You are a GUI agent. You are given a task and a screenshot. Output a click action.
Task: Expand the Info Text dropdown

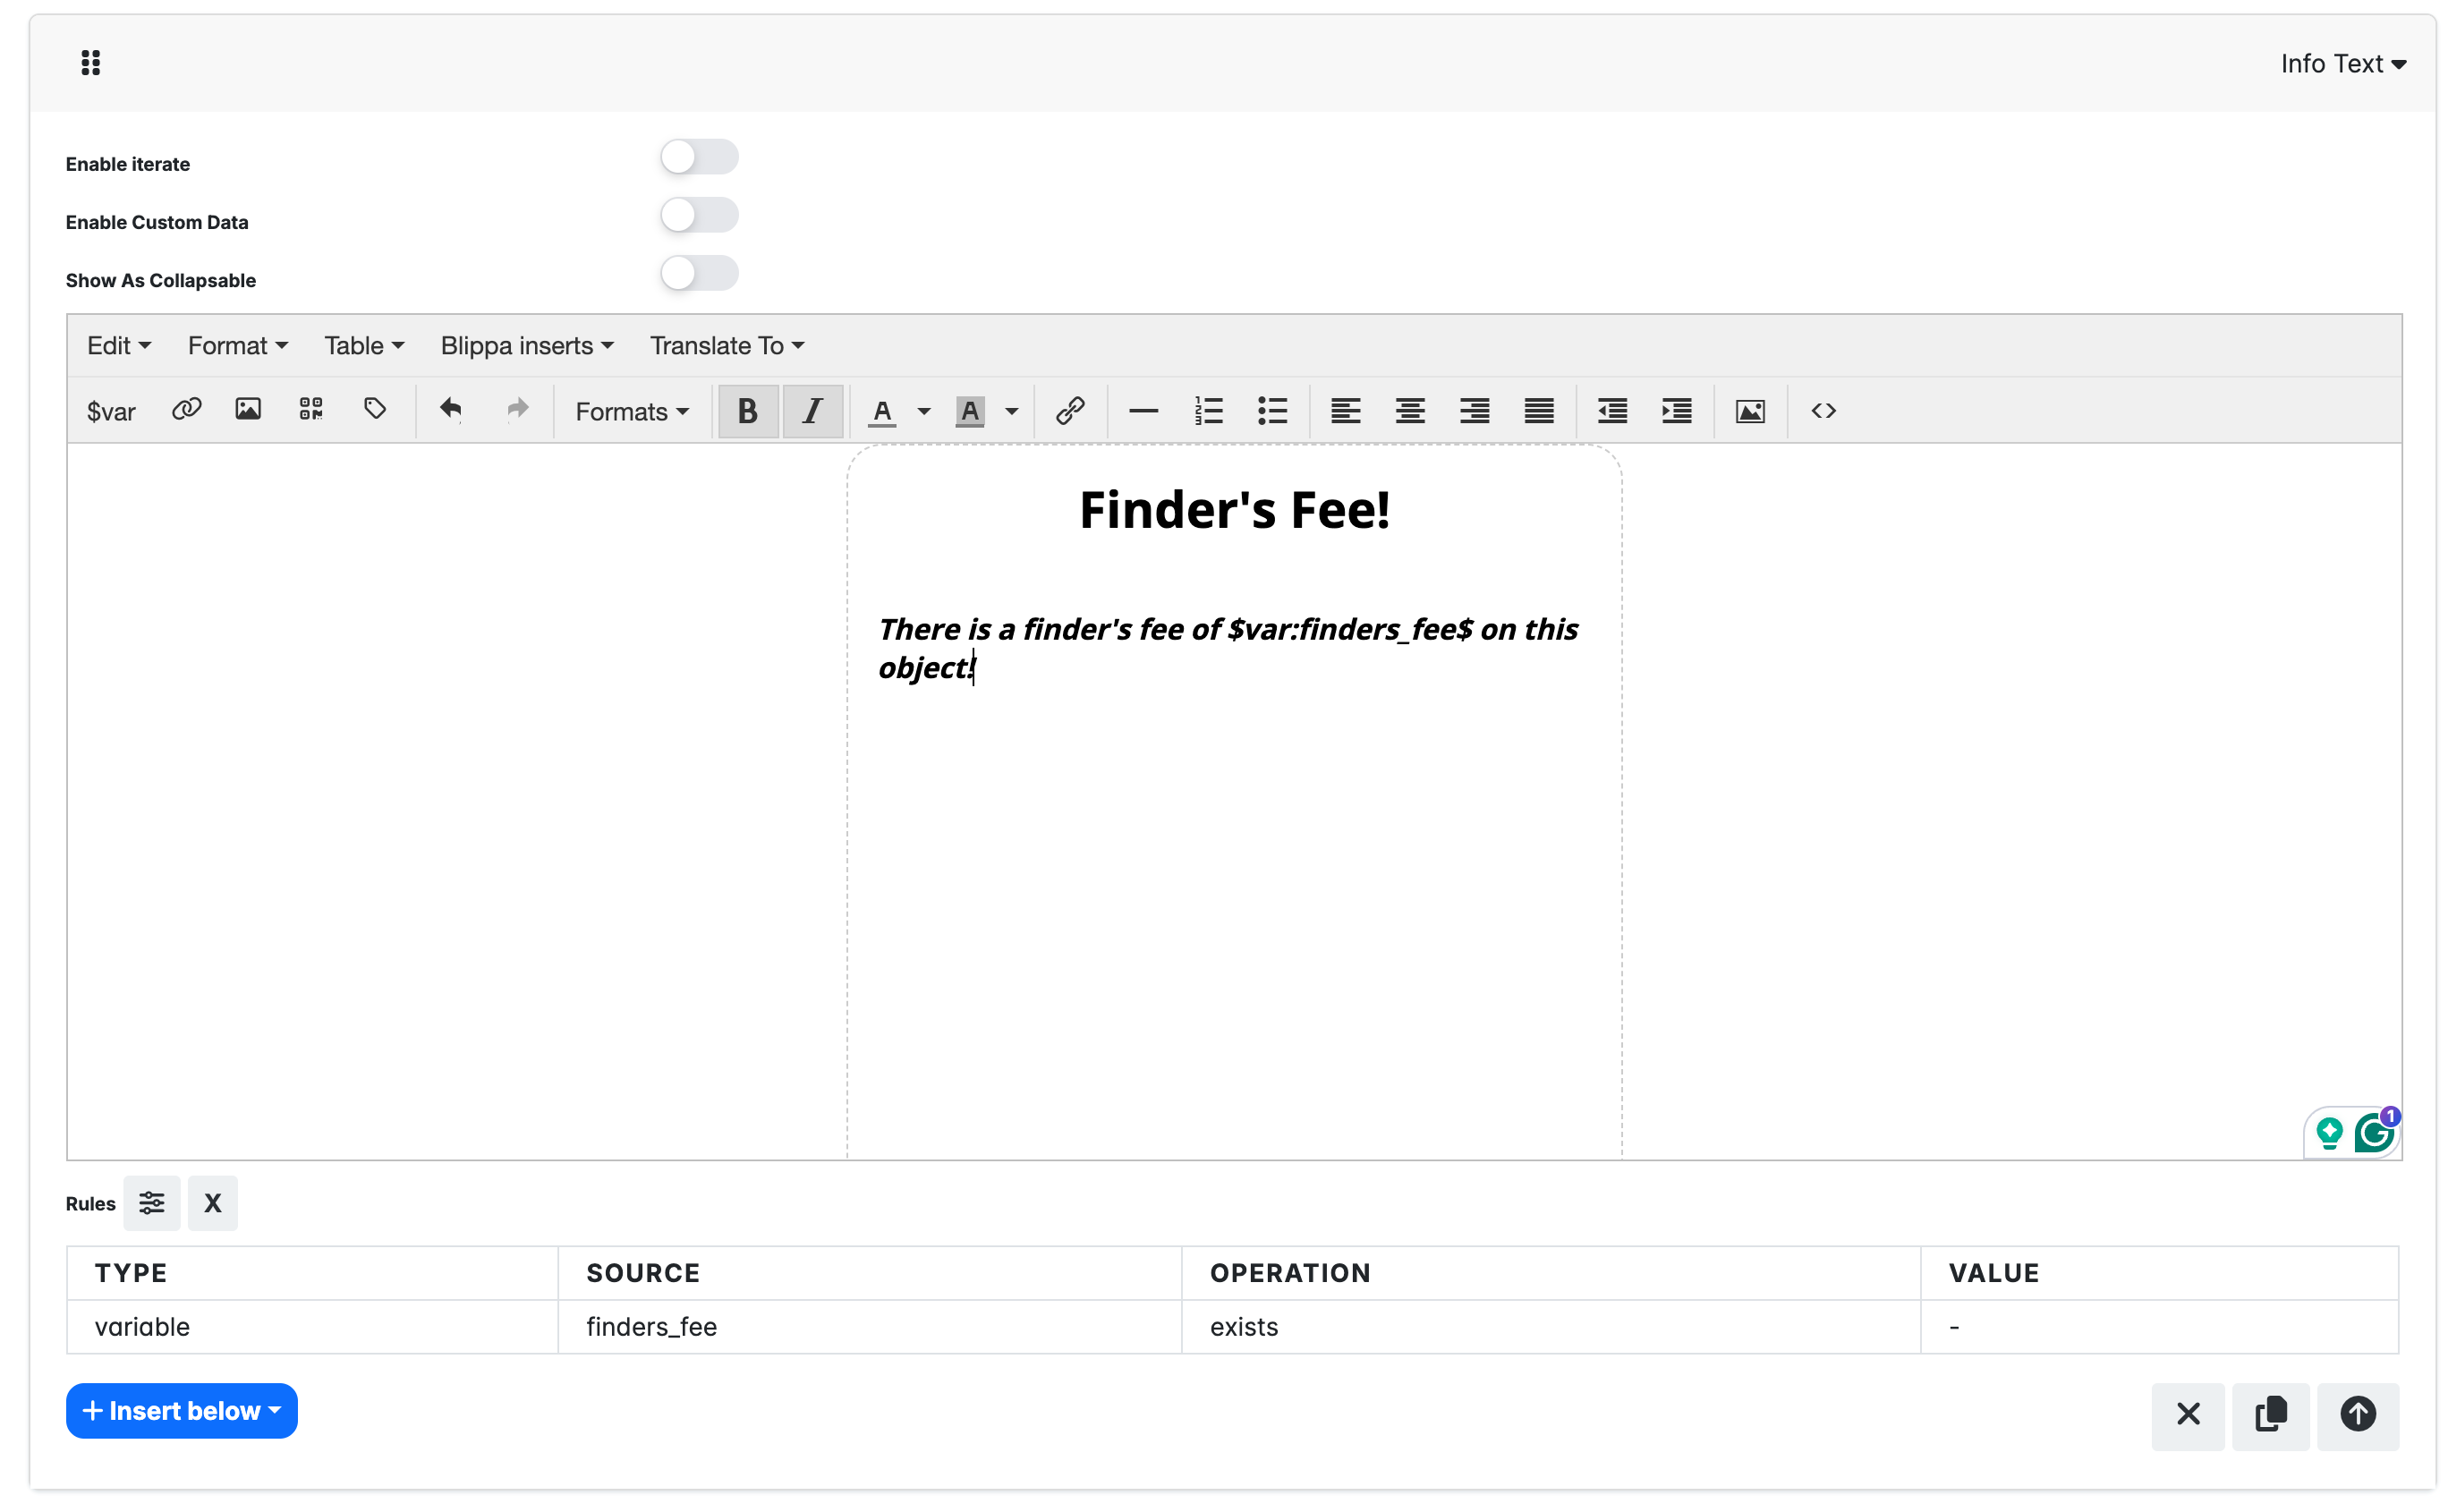[x=2342, y=64]
